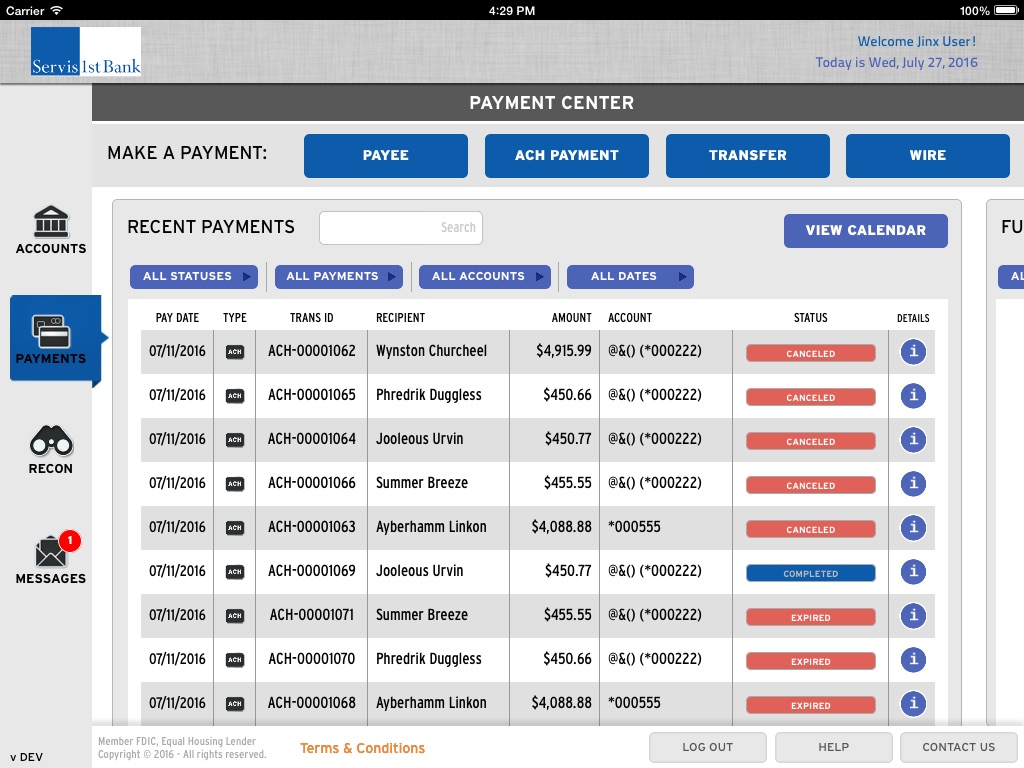The height and width of the screenshot is (768, 1024).
Task: Click Expired status for ACH-00001068
Action: (x=810, y=705)
